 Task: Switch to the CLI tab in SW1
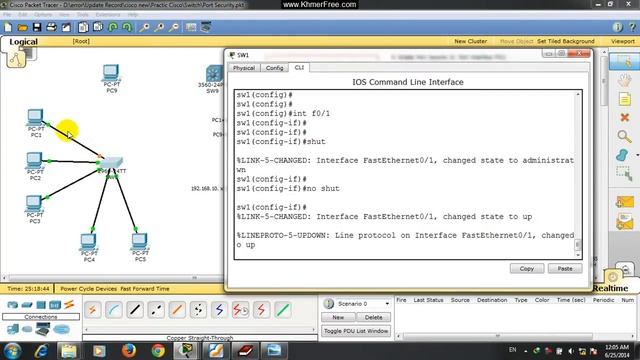299,67
